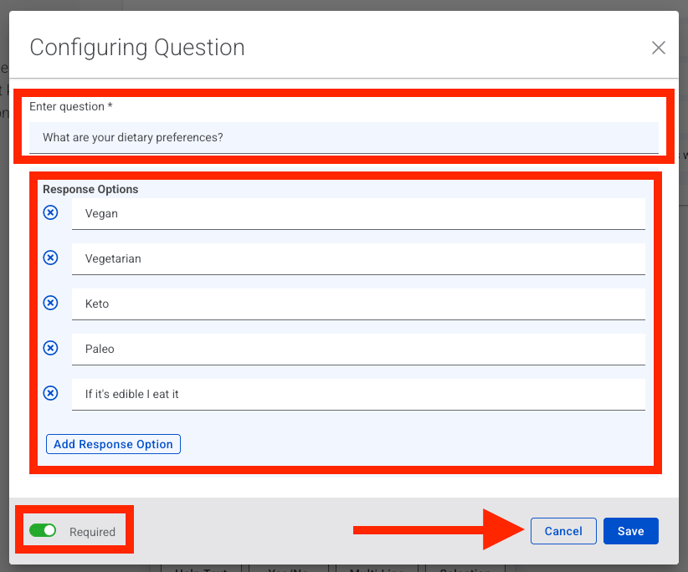Viewport: 688px width, 572px height.
Task: Edit the 'If it's edible I eat it' field
Action: coord(358,394)
